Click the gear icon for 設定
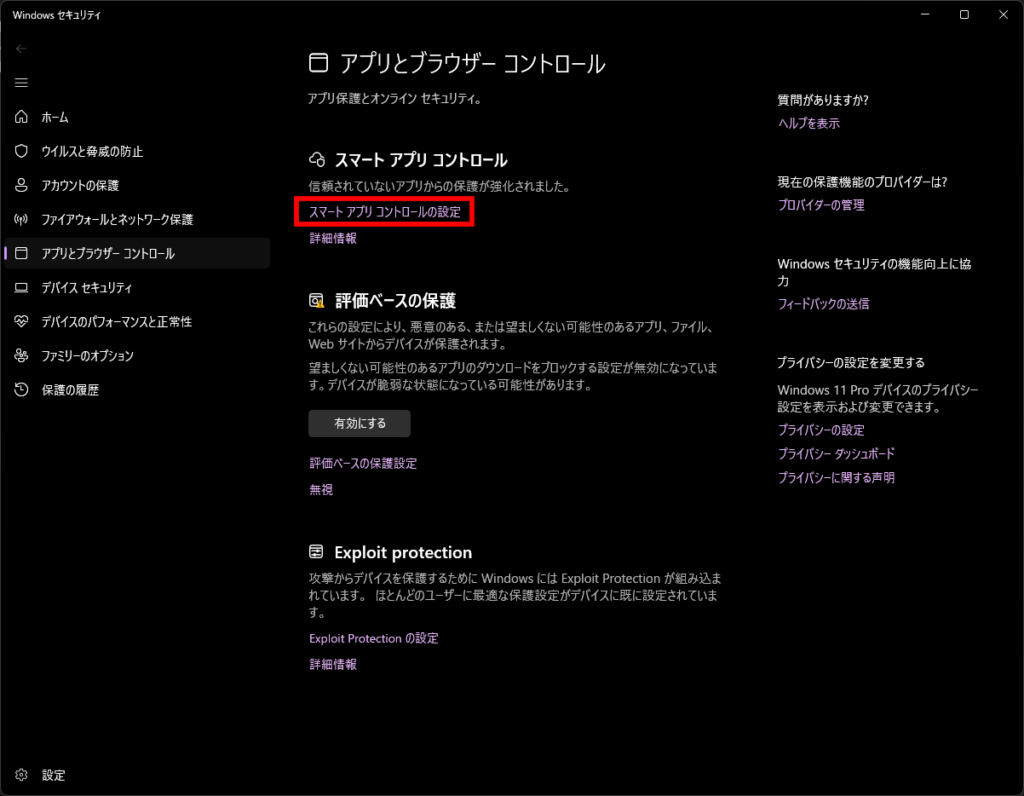The width and height of the screenshot is (1024, 796). tap(22, 774)
